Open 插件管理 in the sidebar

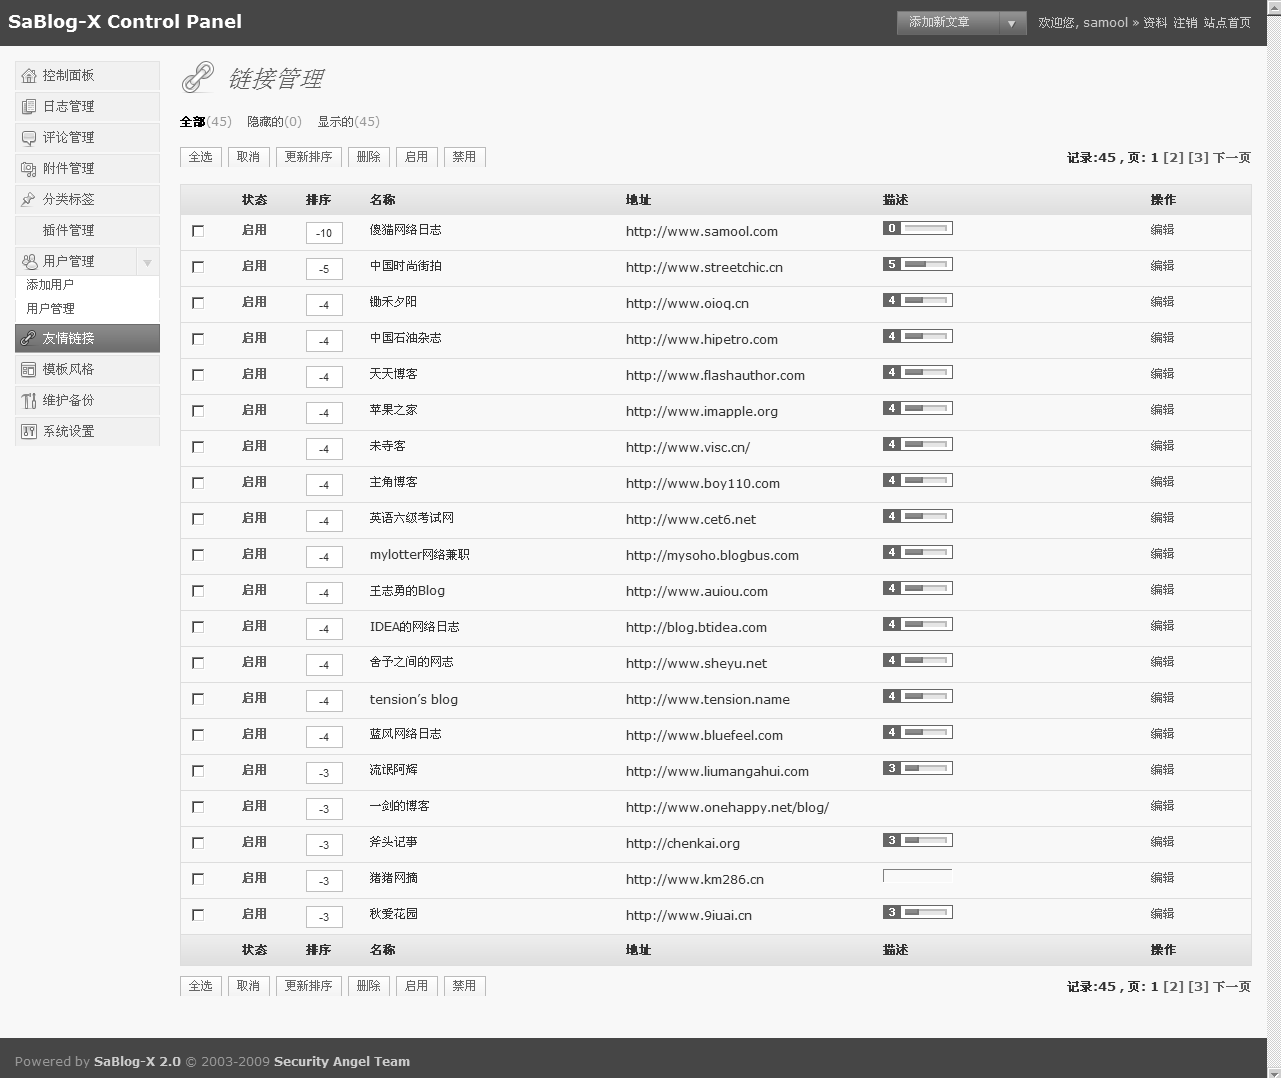pyautogui.click(x=87, y=231)
